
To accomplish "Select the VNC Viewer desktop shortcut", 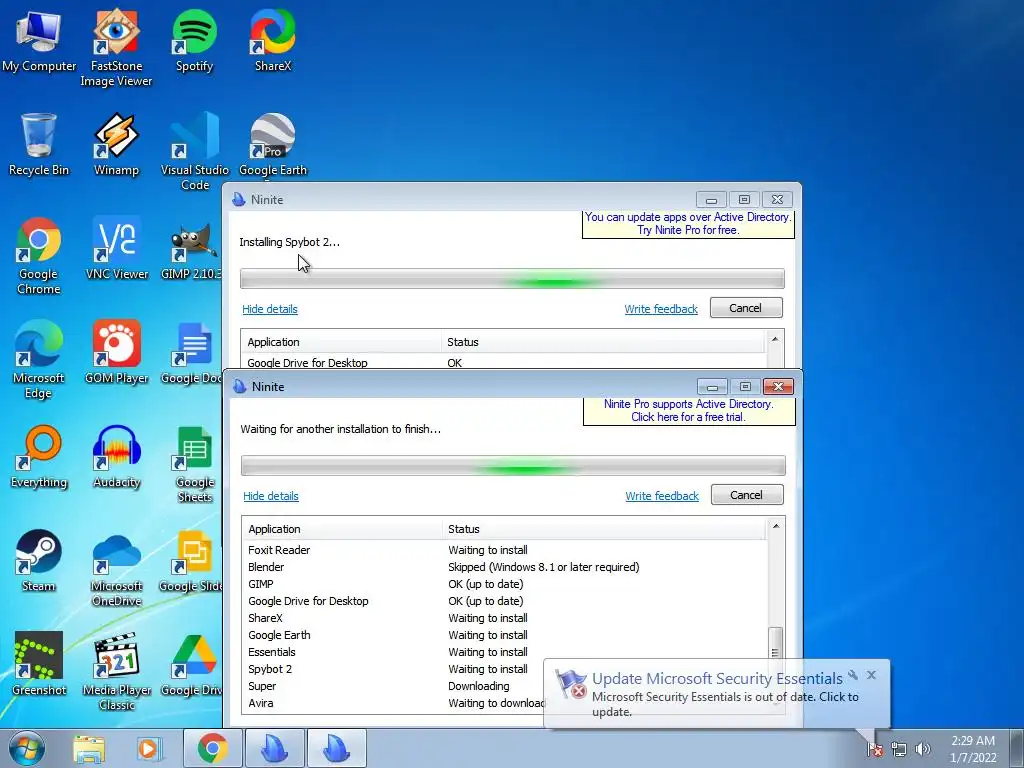I will click(x=117, y=248).
